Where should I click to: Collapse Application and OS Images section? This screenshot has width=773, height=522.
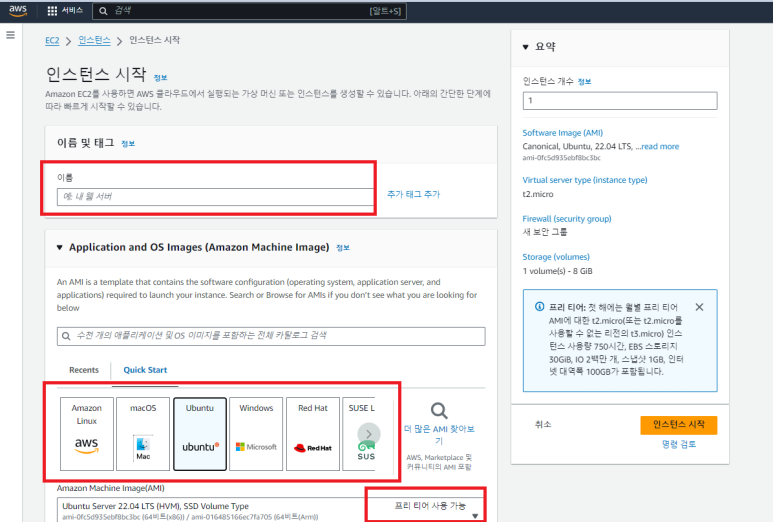coord(60,247)
